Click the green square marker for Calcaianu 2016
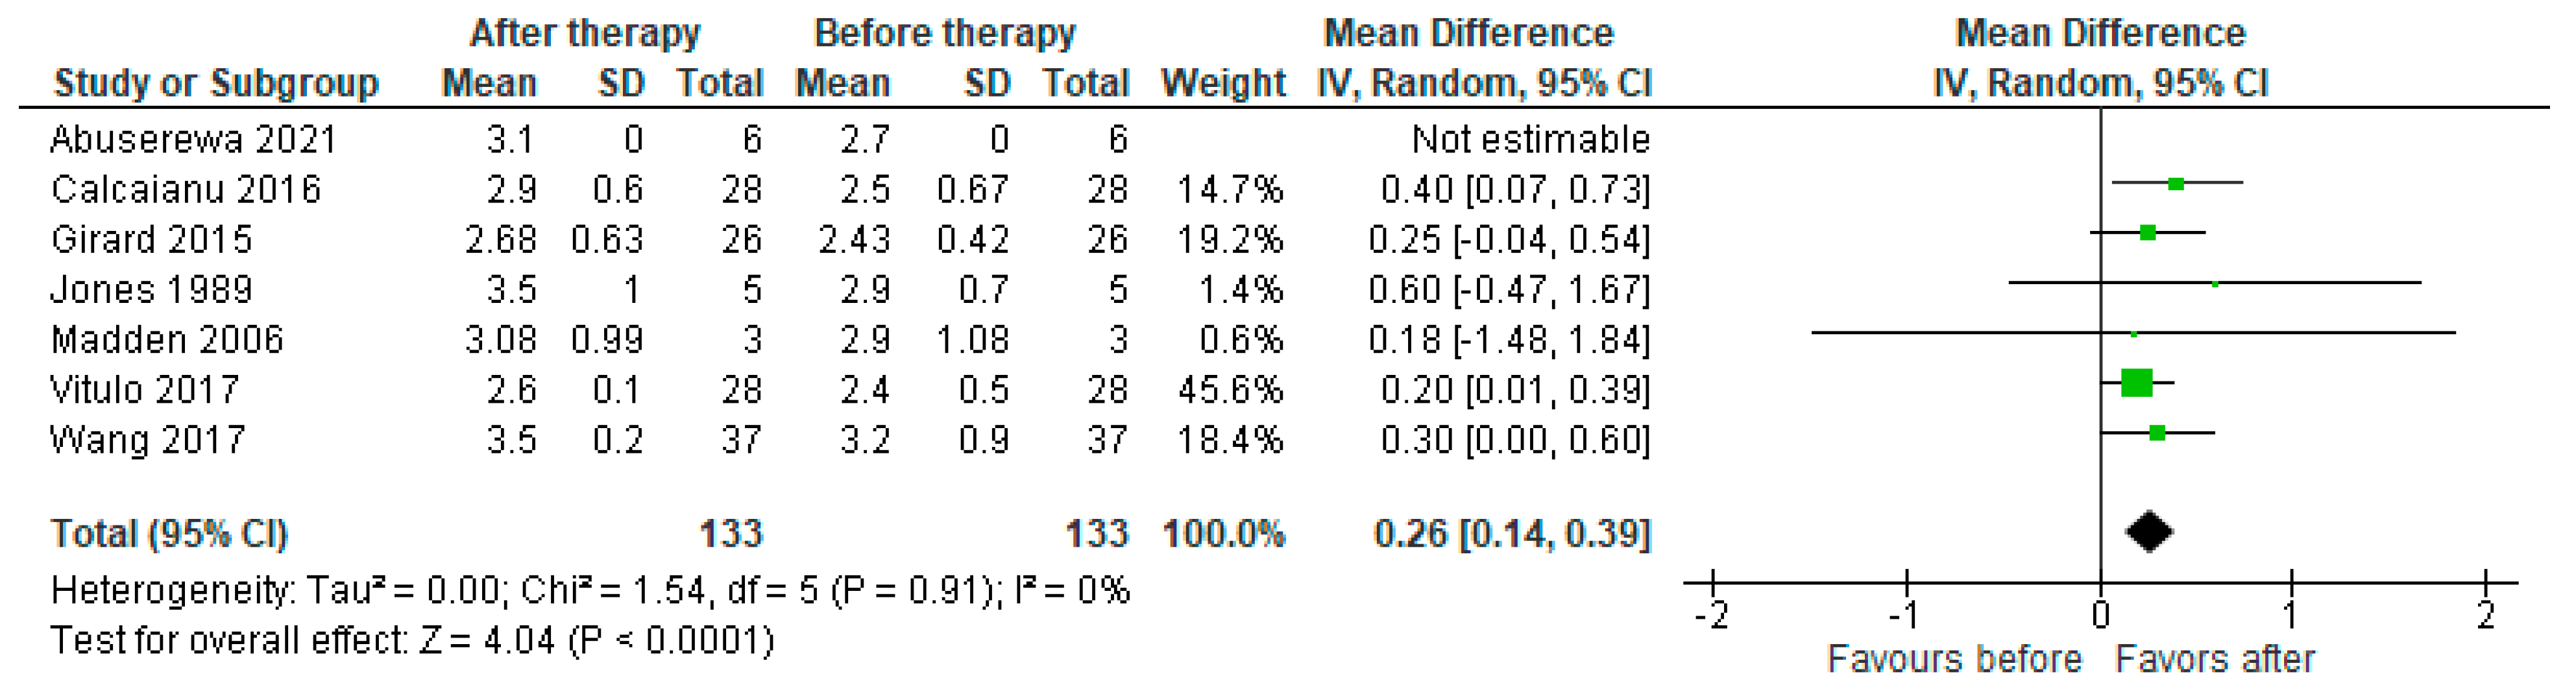Image resolution: width=2576 pixels, height=696 pixels. tap(2176, 184)
